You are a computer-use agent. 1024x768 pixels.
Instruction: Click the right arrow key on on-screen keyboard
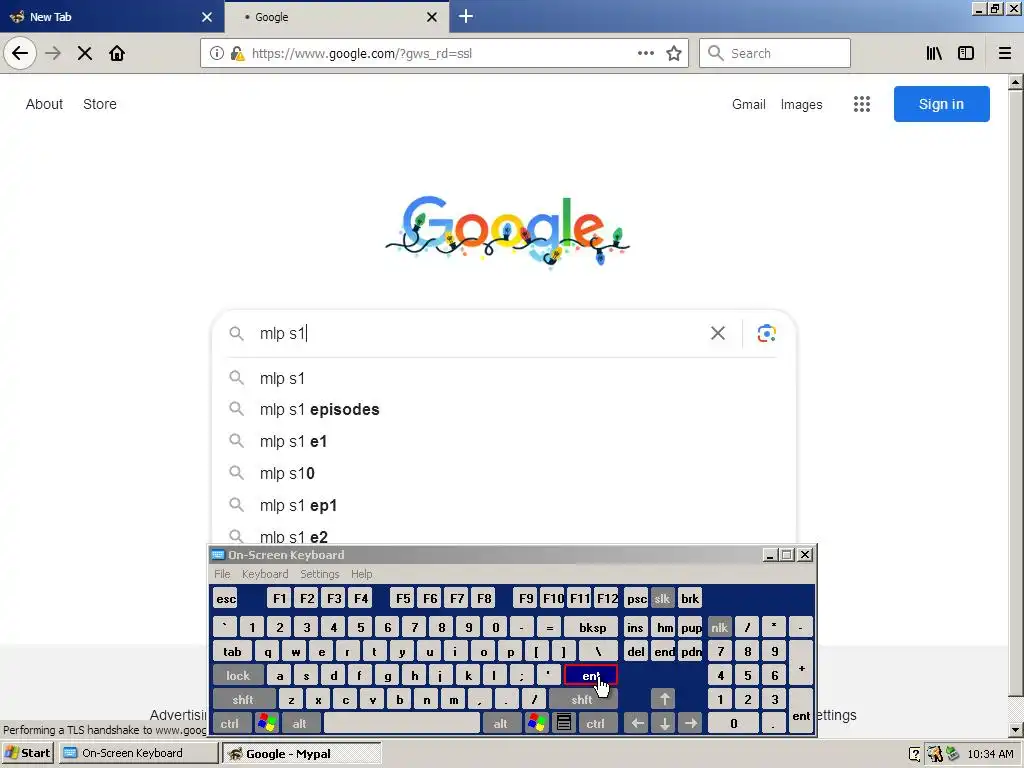(691, 723)
